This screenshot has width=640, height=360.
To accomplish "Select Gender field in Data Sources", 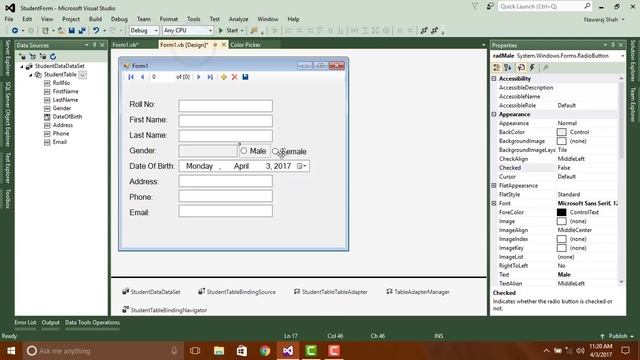I will coord(62,108).
